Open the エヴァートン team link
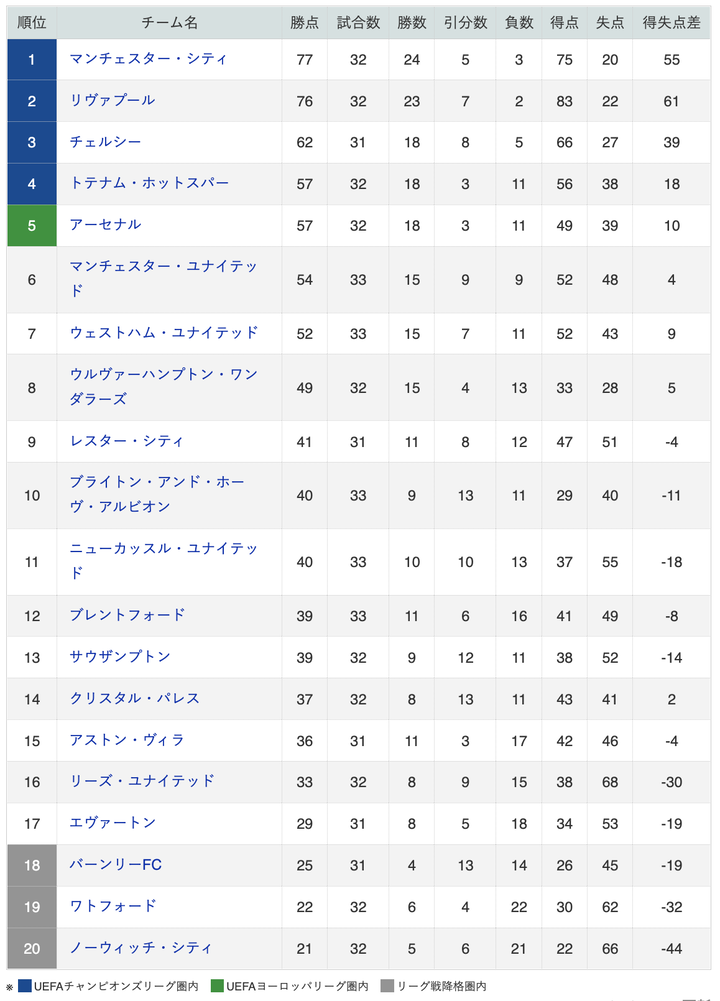This screenshot has width=720, height=1001. click(x=113, y=823)
